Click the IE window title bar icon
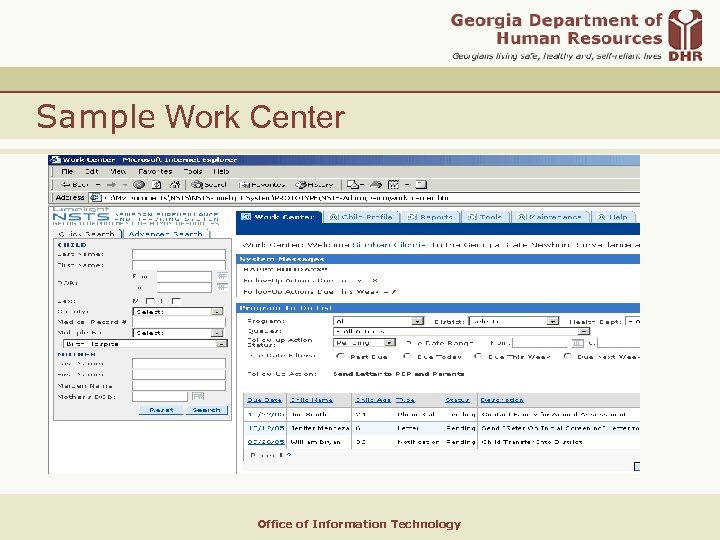The width and height of the screenshot is (720, 540). (x=55, y=160)
